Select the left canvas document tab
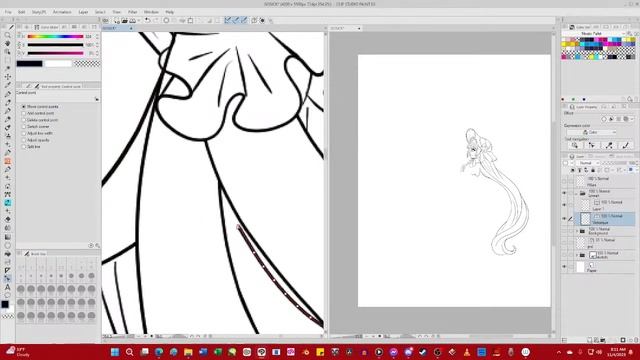 coord(118,28)
